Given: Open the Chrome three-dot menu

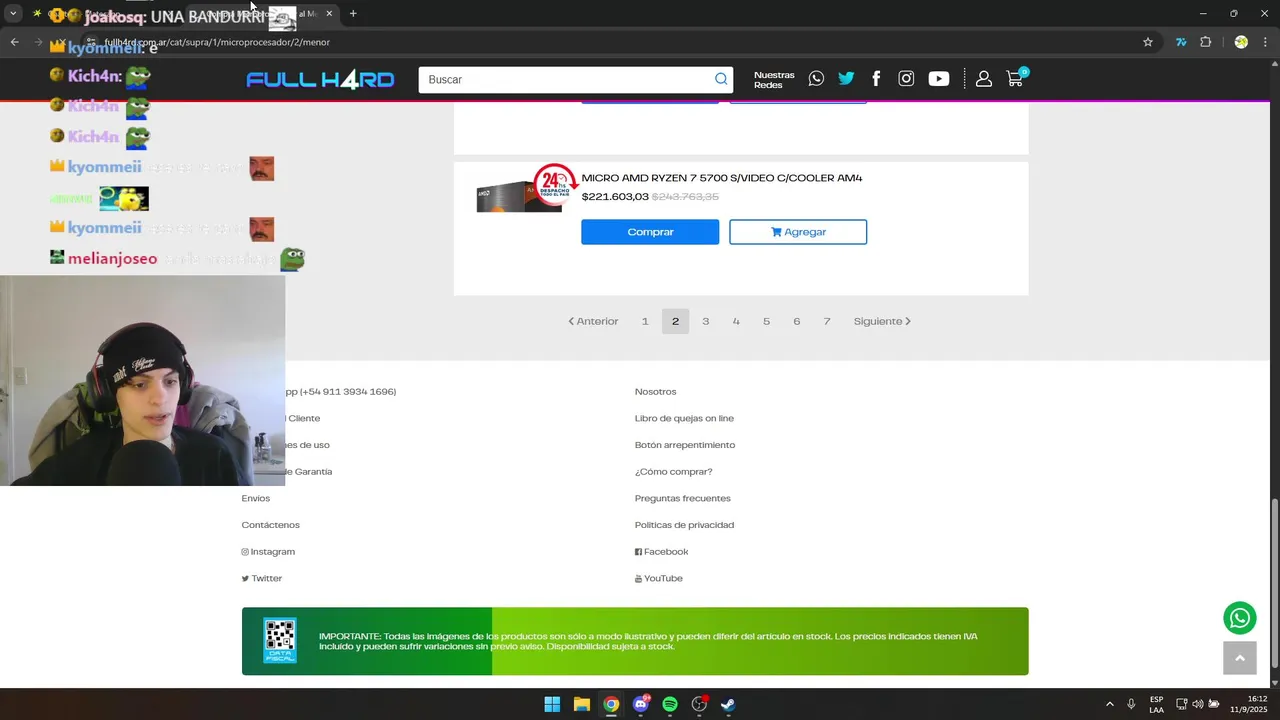Looking at the screenshot, I should pyautogui.click(x=1266, y=42).
